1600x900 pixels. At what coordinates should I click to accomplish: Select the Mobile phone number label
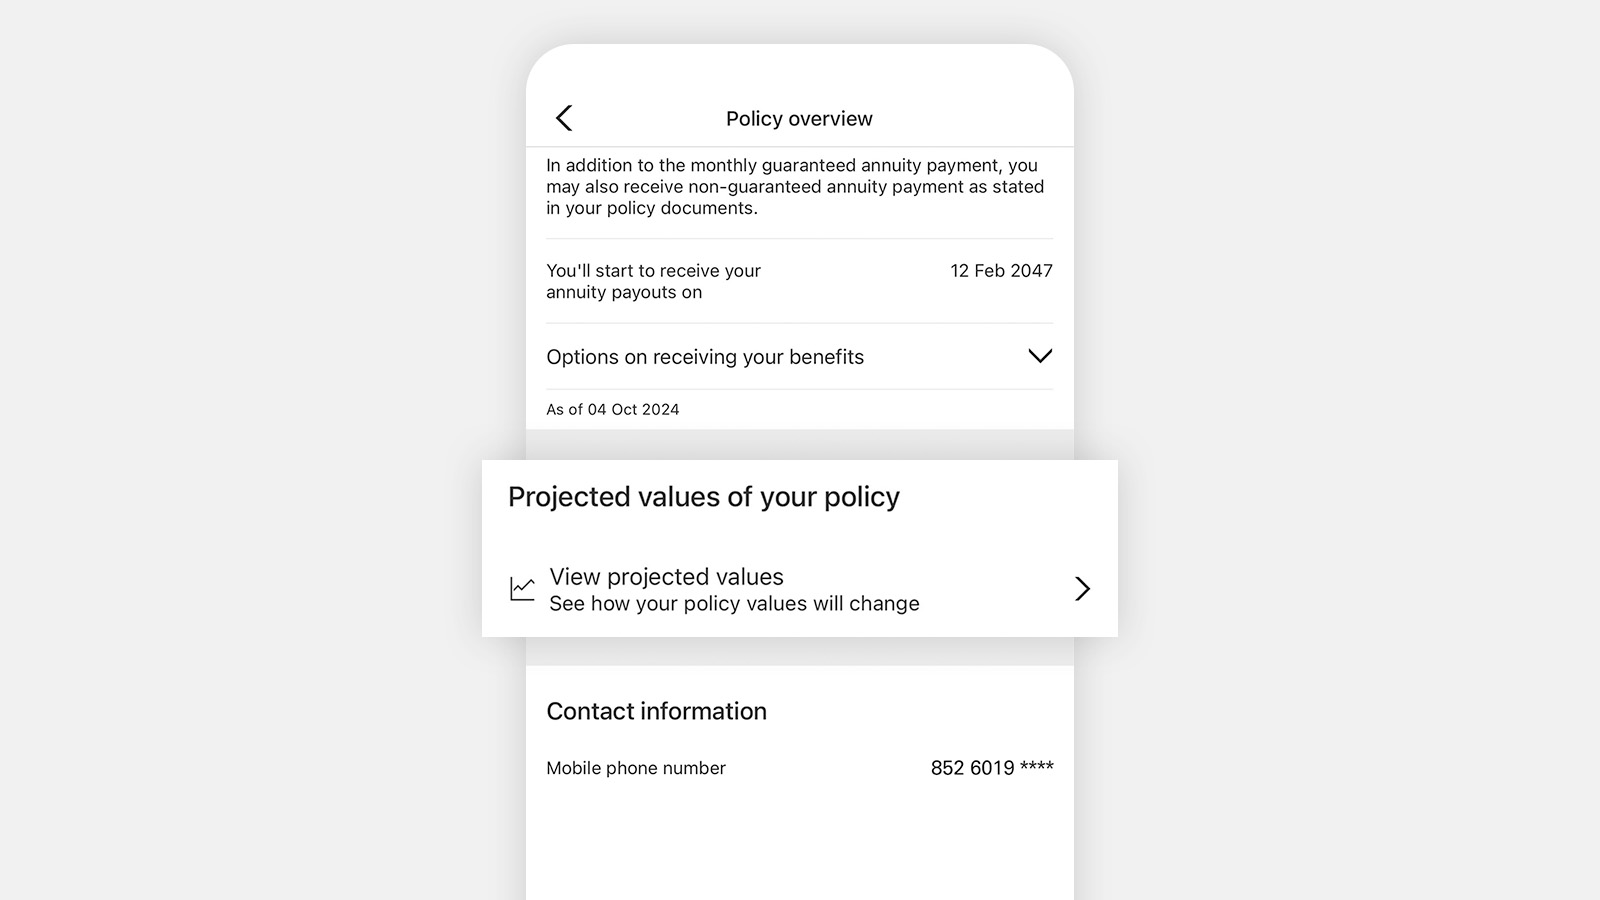tap(636, 768)
